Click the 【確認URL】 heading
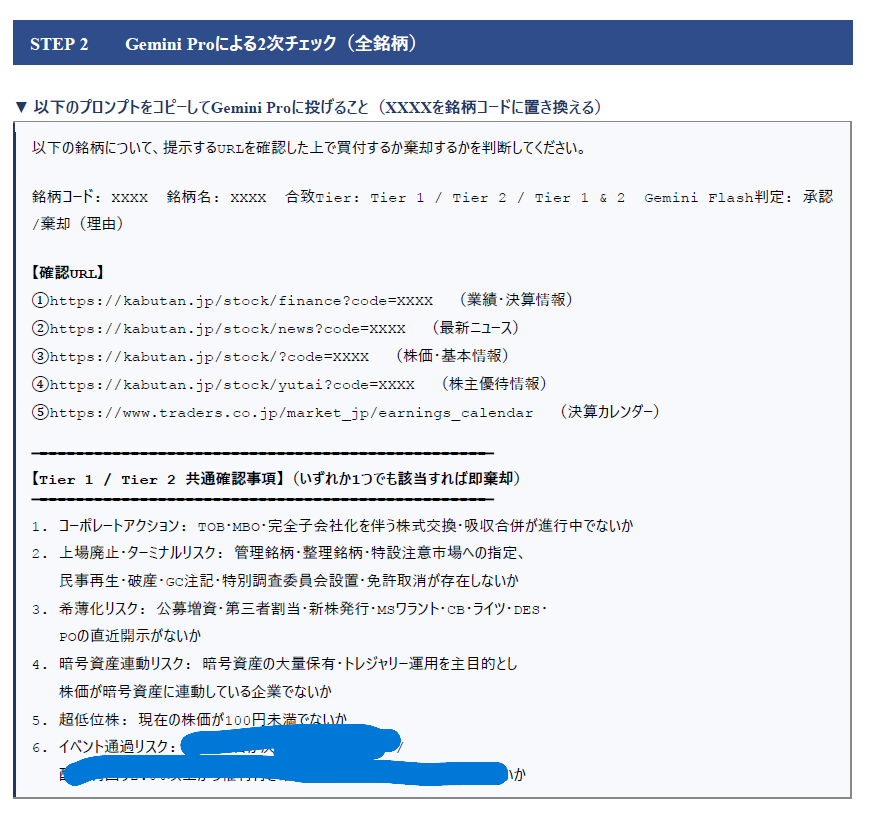Screen dimensions: 891x821 (x=68, y=273)
